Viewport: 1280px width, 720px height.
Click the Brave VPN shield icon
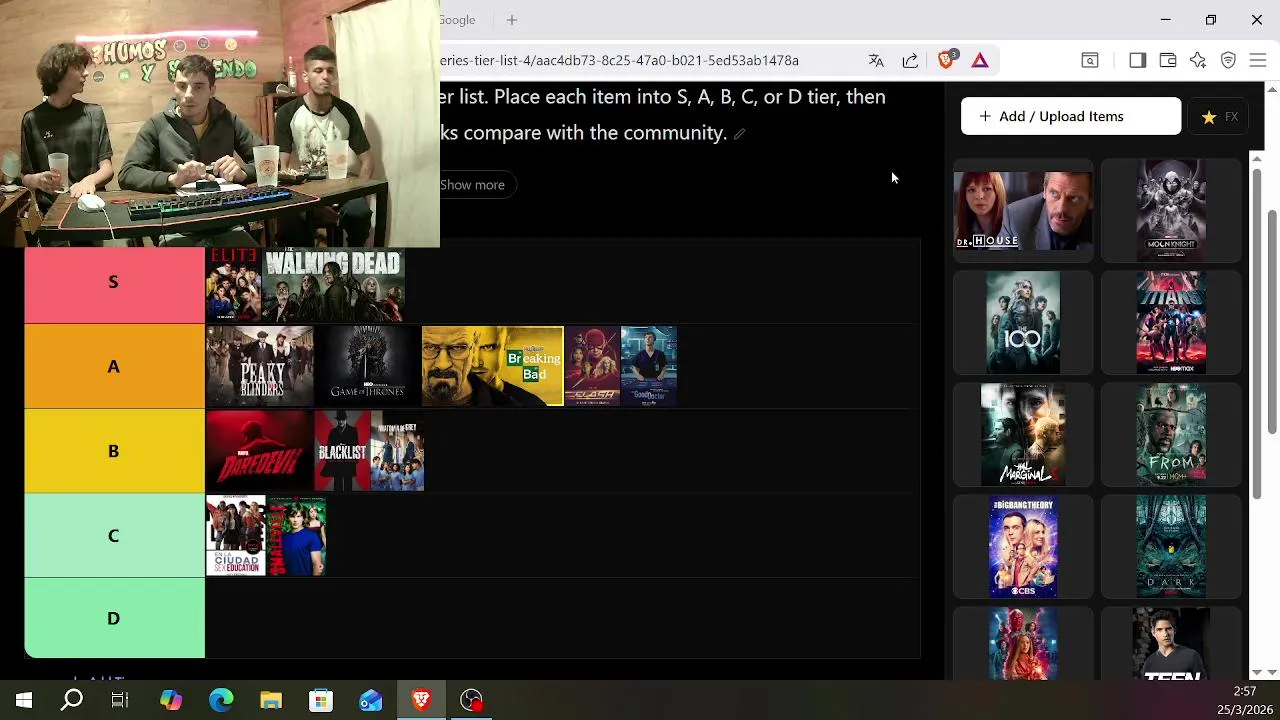1228,60
